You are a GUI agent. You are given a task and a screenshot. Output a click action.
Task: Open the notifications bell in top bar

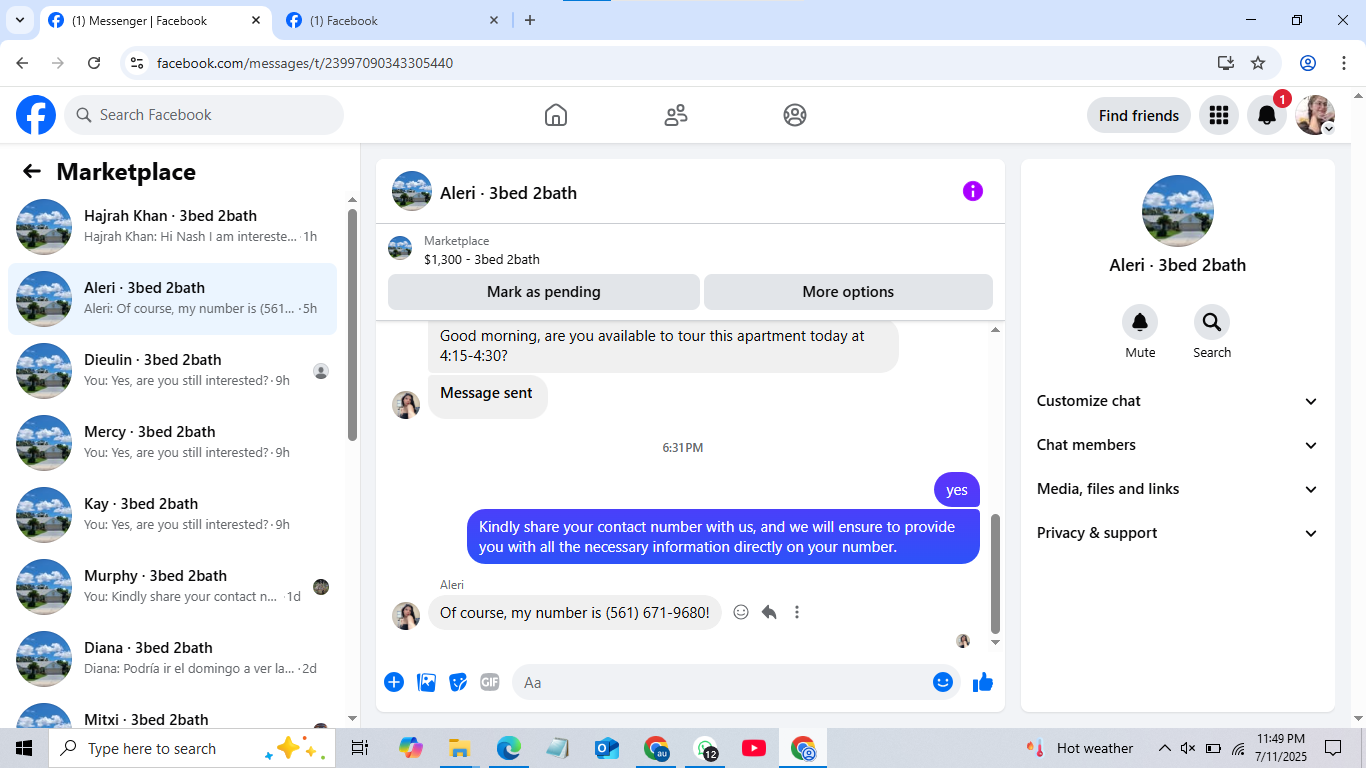(1266, 115)
